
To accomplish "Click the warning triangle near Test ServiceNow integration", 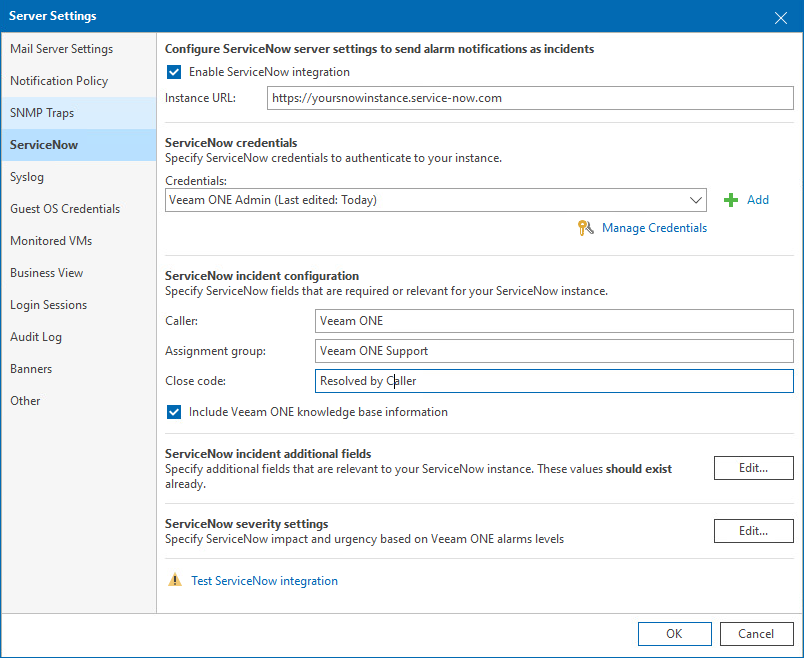I will coord(177,580).
